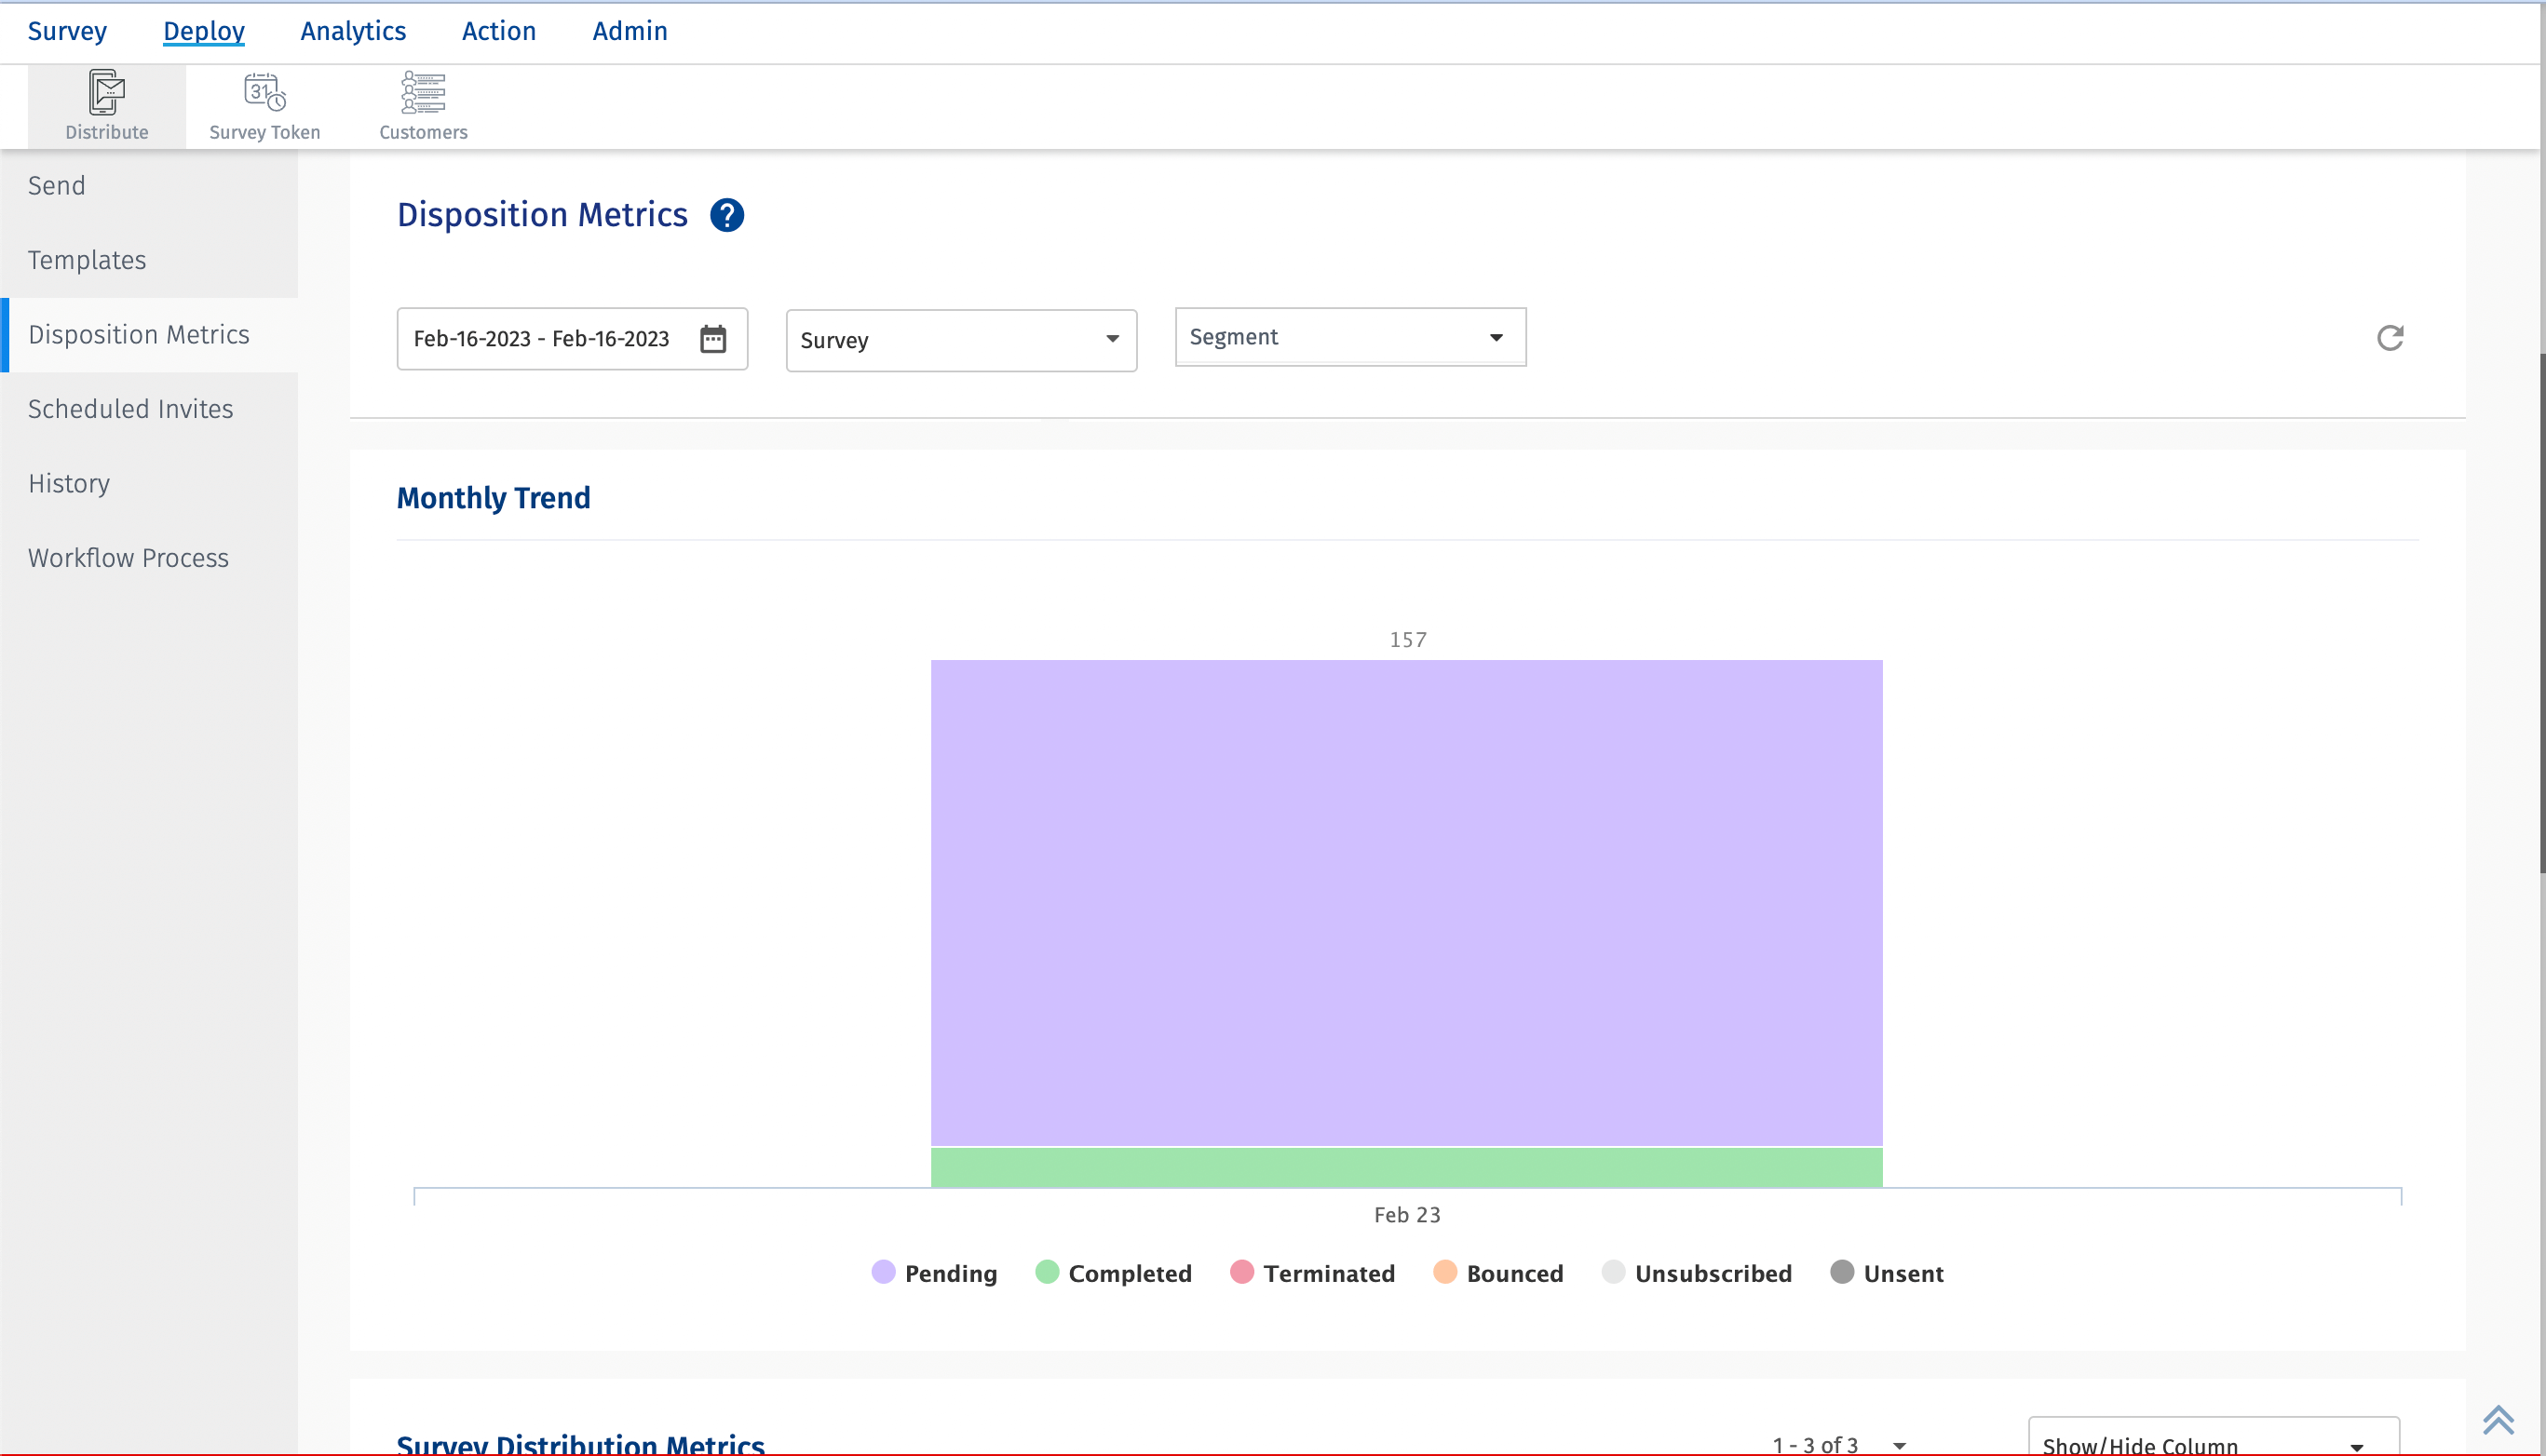The height and width of the screenshot is (1456, 2546).
Task: Open the Admin menu tab
Action: click(x=629, y=31)
